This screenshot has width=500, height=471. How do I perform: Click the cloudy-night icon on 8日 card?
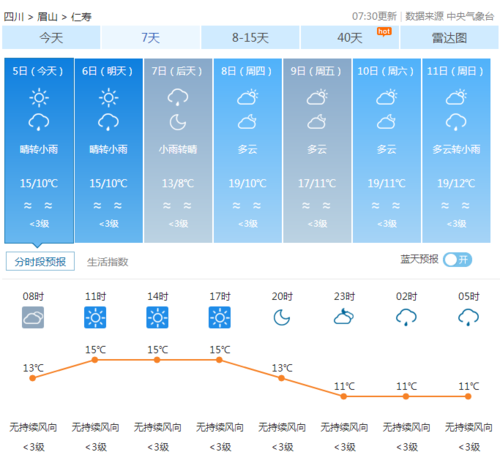click(247, 122)
